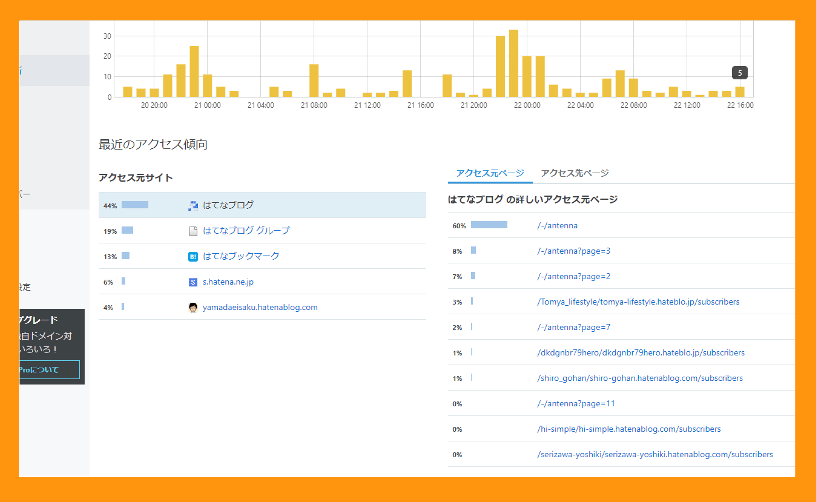Click the はてなブックマーク blue icon
816x502 pixels.
pos(193,256)
